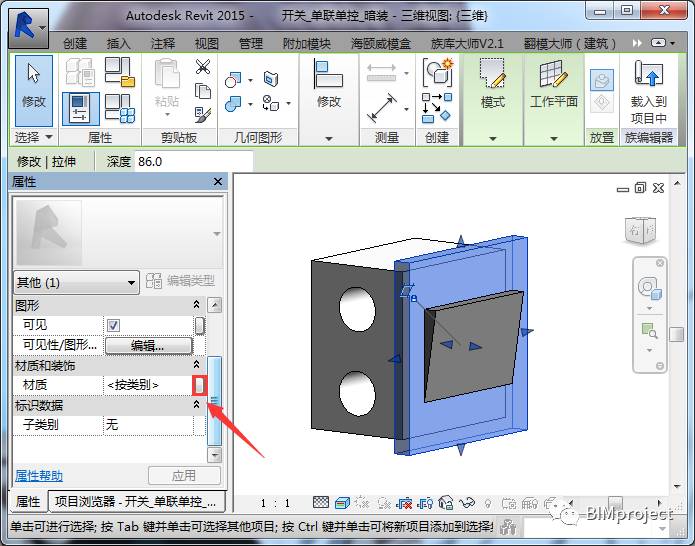Click the scissors cut geometry icon
695x546 pixels.
(203, 67)
